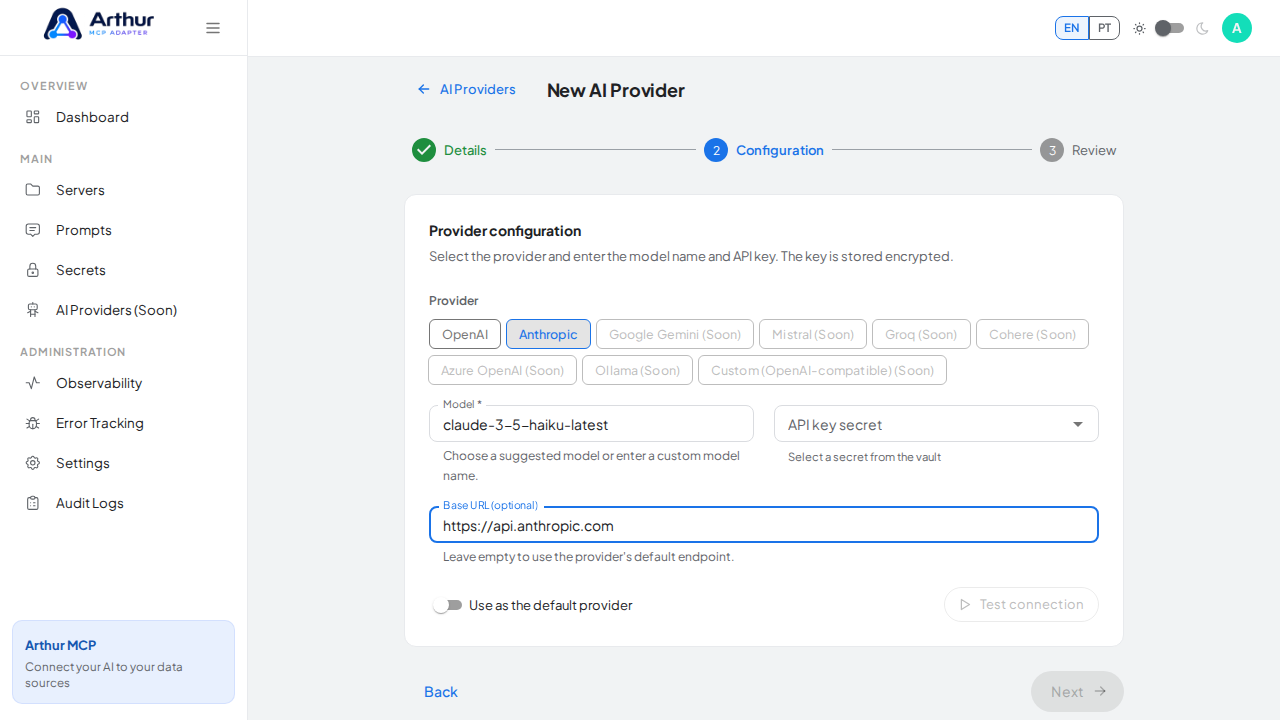
Task: Click the Servers folder icon
Action: coord(33,190)
